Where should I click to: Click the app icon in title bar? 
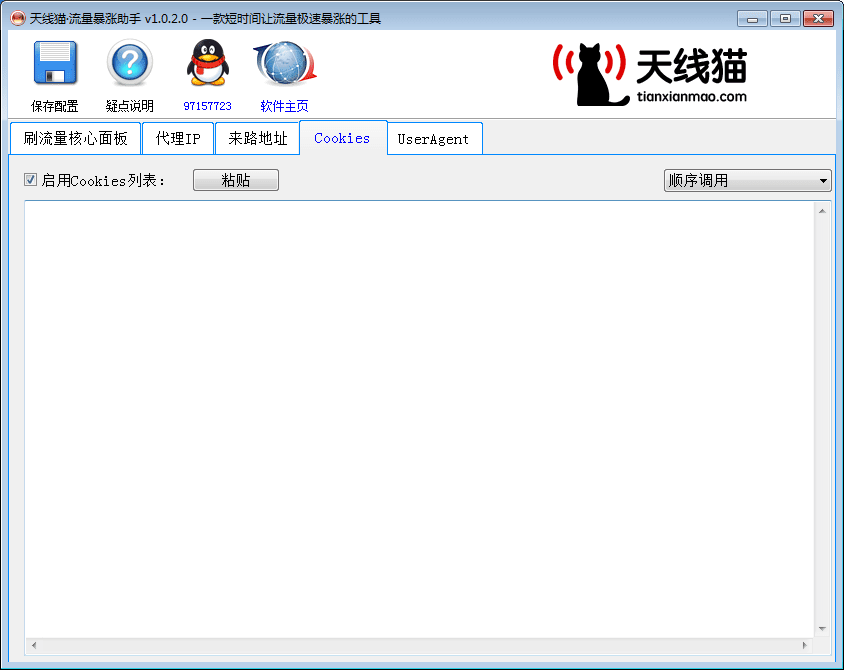click(18, 18)
